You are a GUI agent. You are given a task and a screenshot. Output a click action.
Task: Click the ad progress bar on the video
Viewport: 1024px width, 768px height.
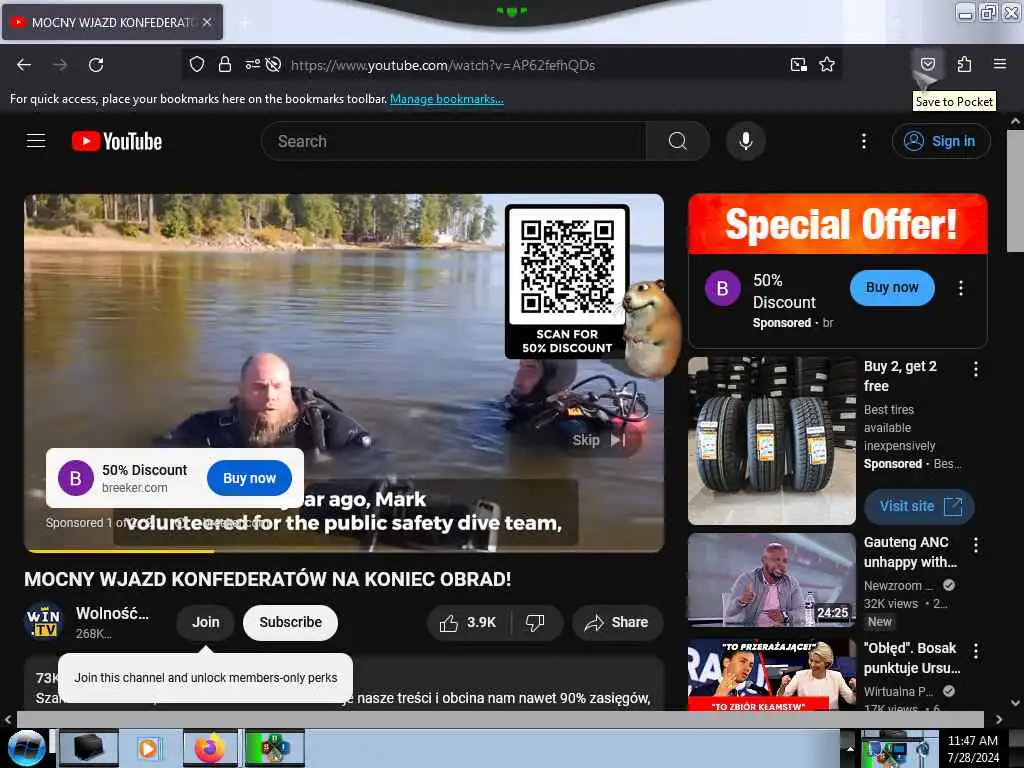pyautogui.click(x=344, y=551)
